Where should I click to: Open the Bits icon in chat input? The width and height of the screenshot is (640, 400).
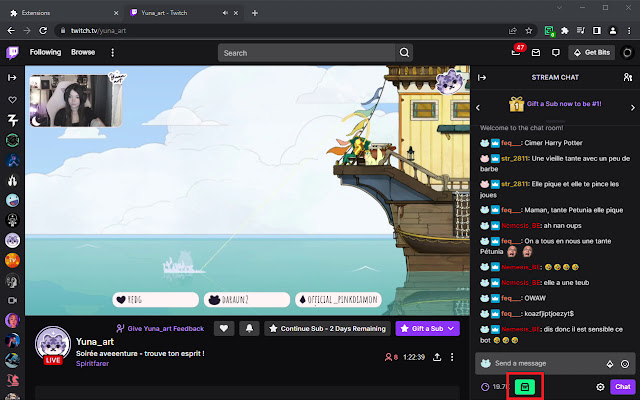pos(610,364)
